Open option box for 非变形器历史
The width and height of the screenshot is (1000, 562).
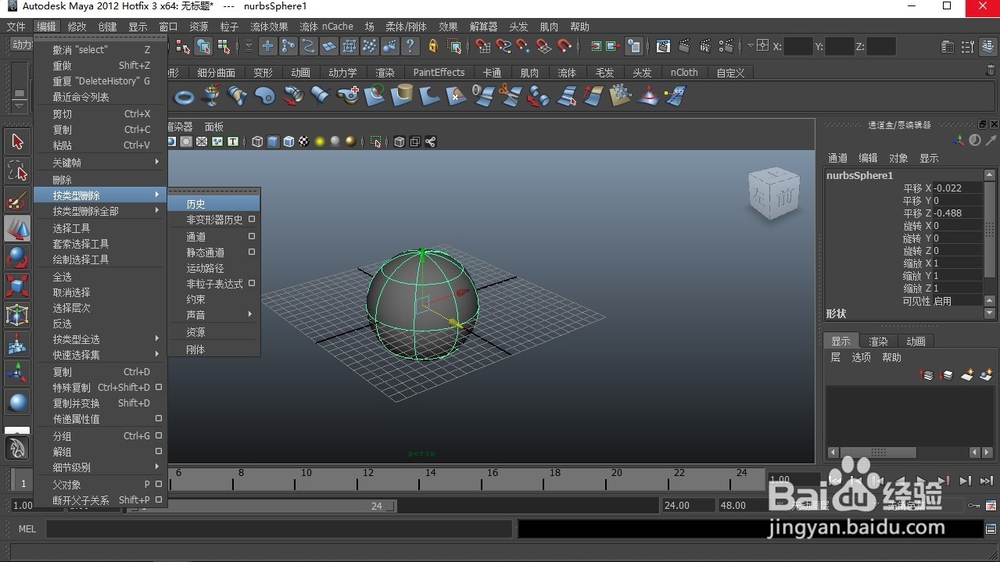(252, 219)
